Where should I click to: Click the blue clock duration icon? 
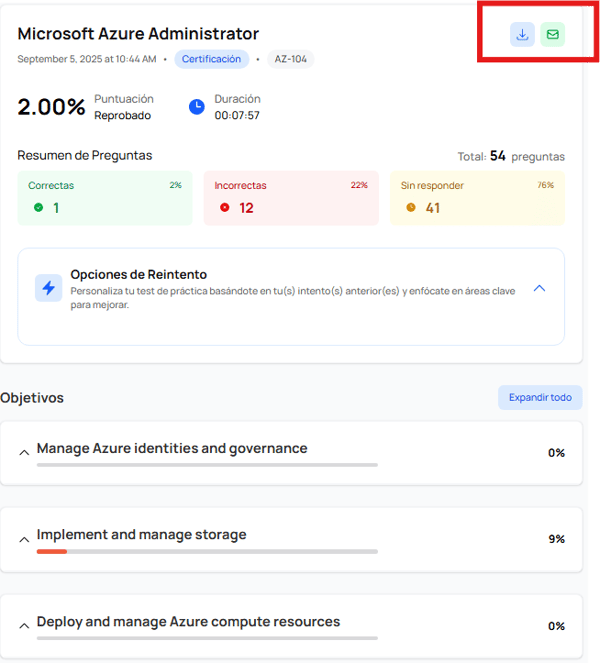click(197, 106)
